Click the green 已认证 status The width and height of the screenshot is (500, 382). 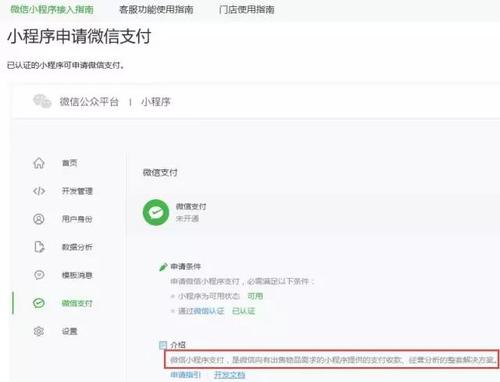[243, 311]
